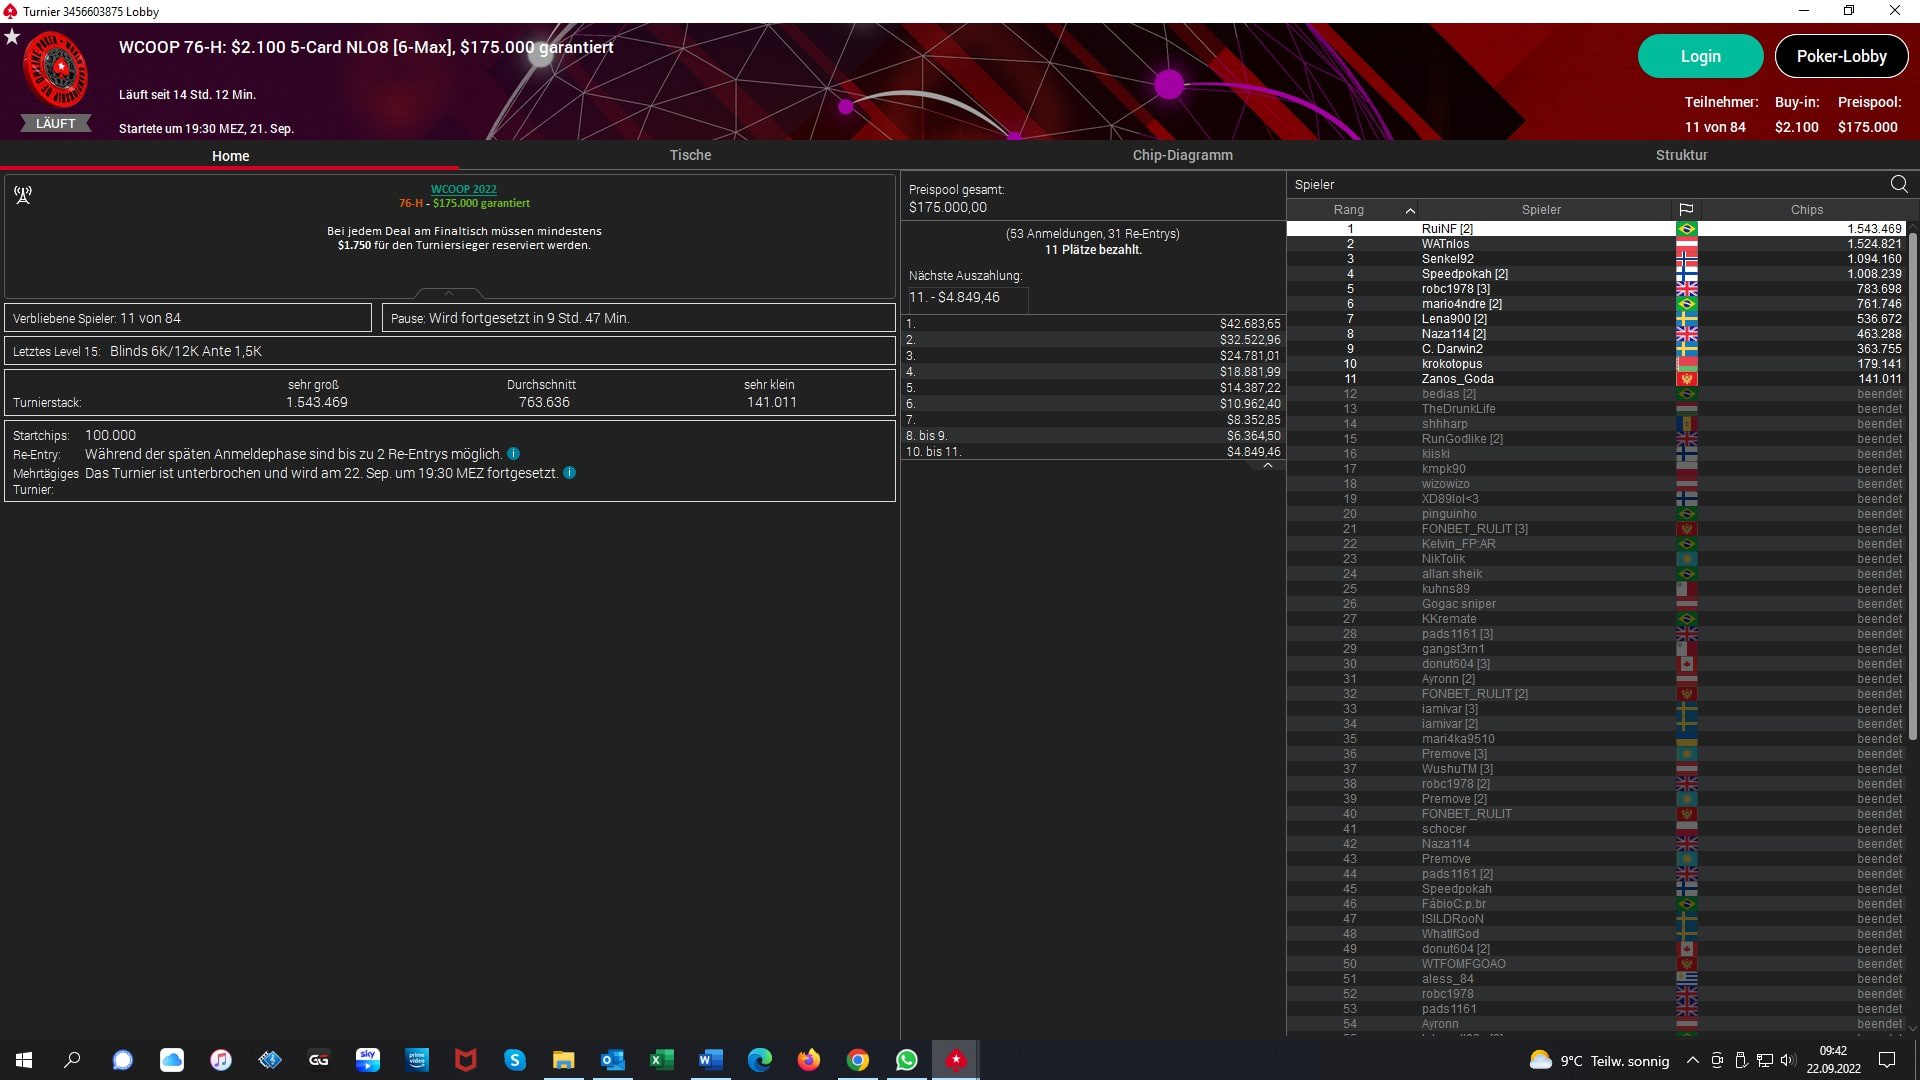Collapse the payout list chevron
The height and width of the screenshot is (1080, 1920).
1267,465
